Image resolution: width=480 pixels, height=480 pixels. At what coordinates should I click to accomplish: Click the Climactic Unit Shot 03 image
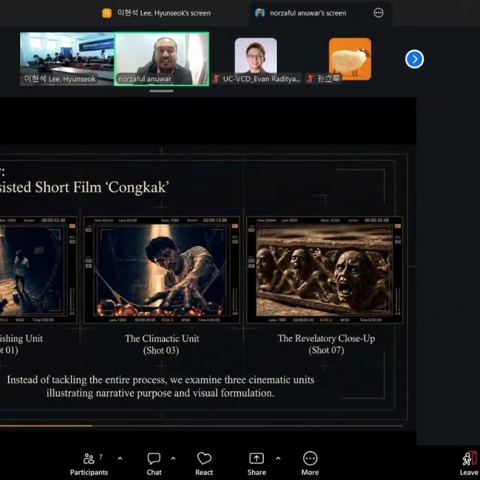[x=162, y=270]
